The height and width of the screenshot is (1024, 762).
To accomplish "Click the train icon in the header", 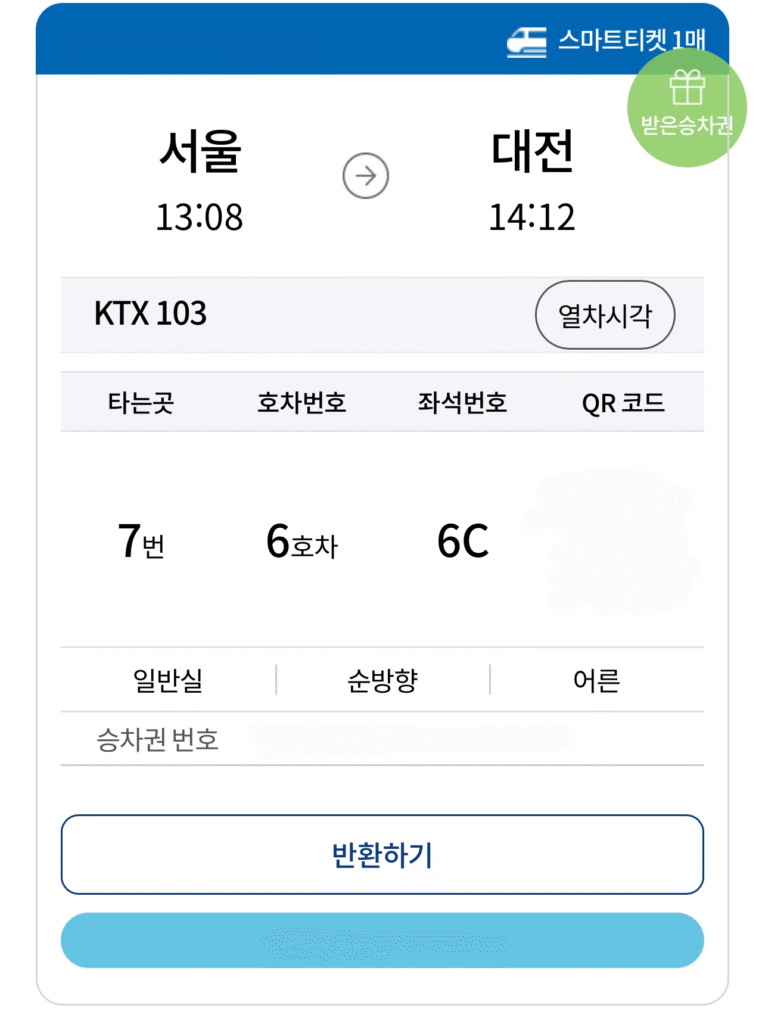I will tap(526, 41).
